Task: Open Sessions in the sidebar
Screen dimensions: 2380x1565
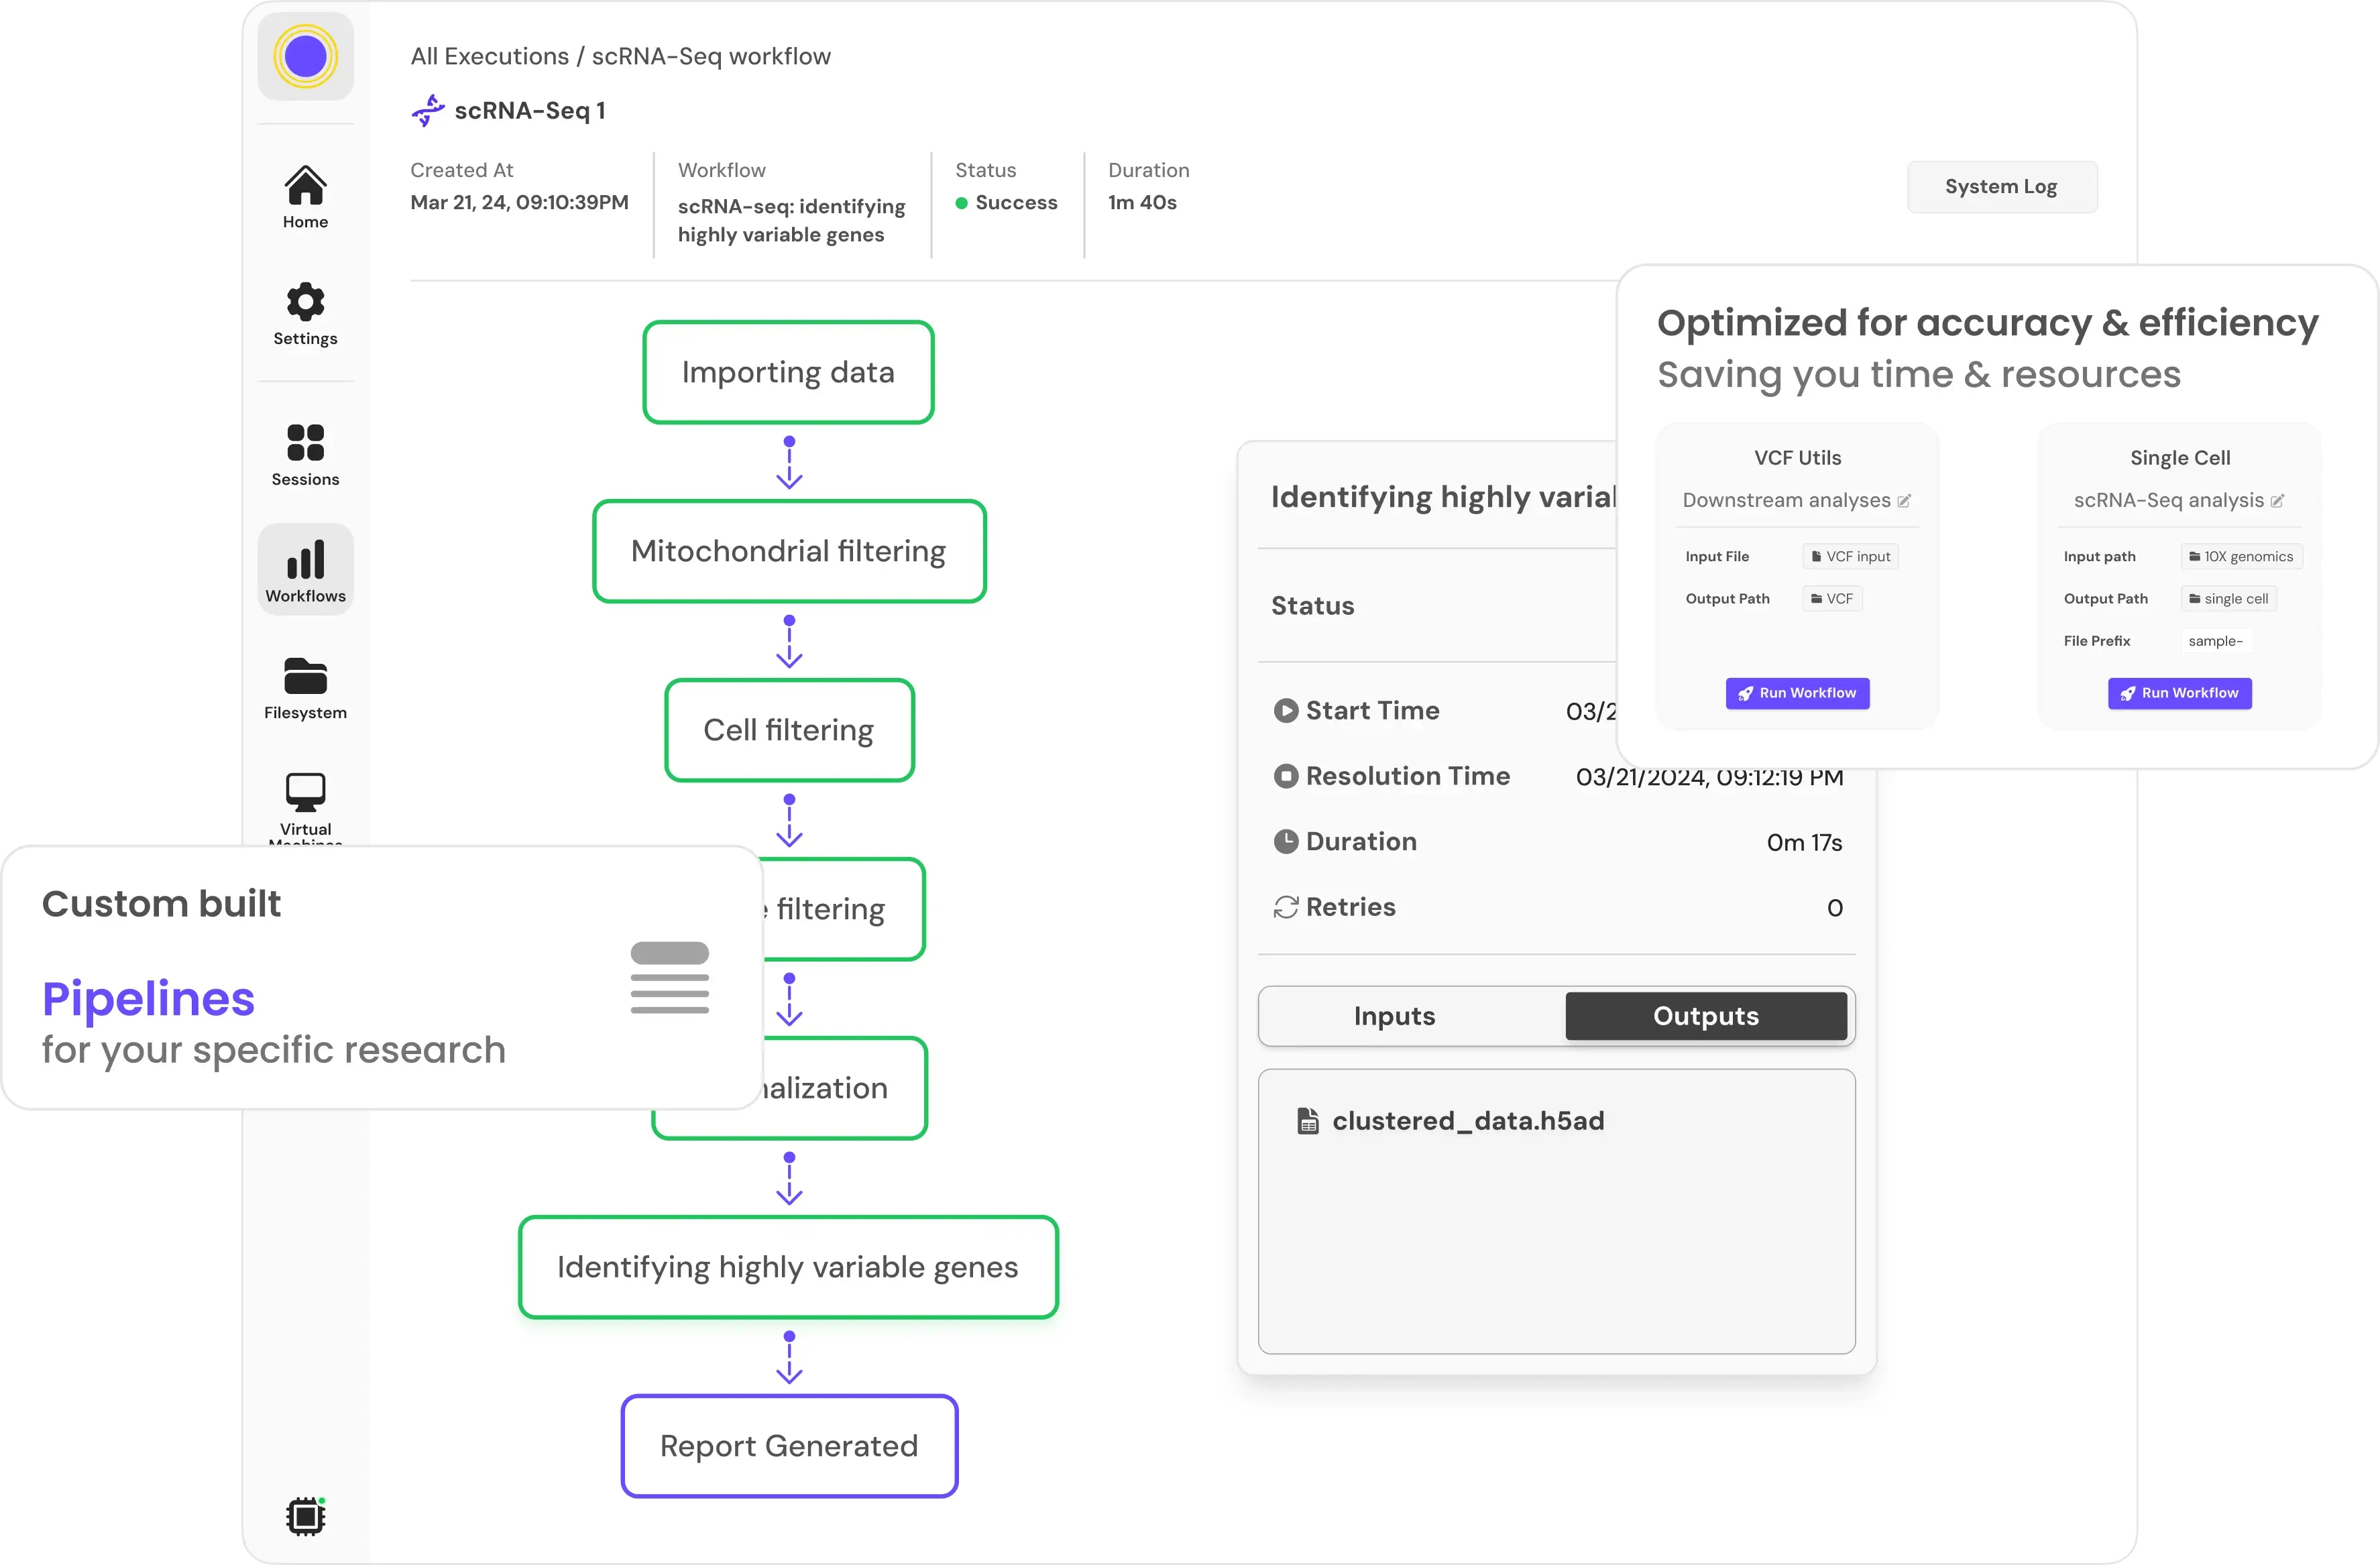Action: (x=305, y=455)
